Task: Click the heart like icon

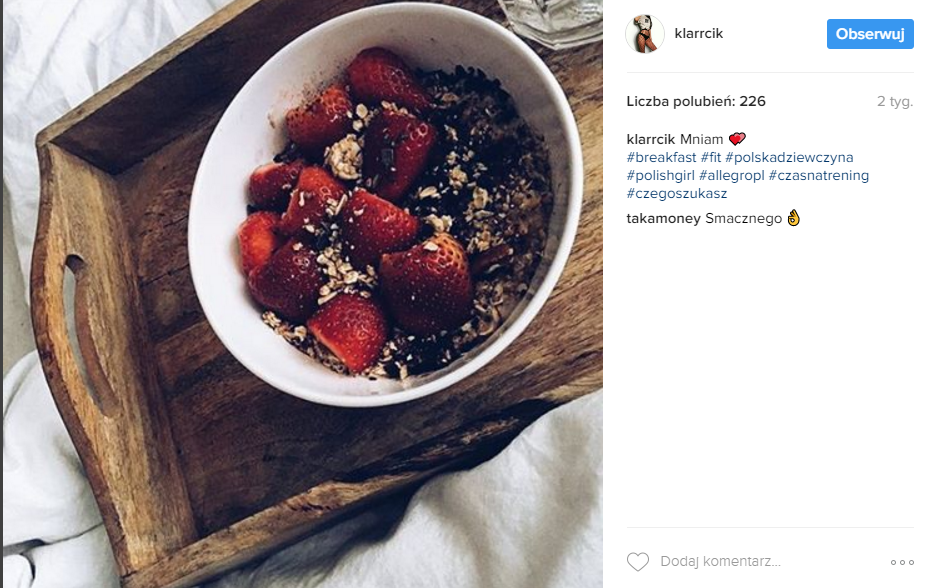Action: click(x=638, y=562)
